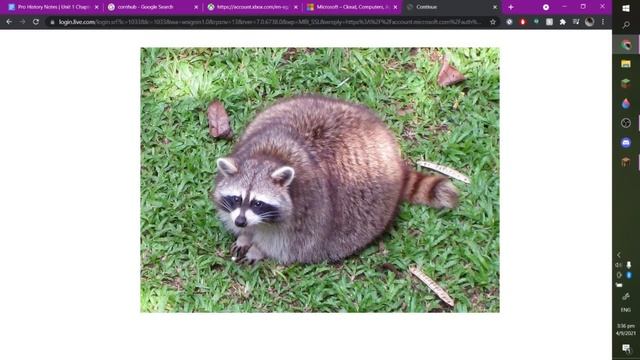The width and height of the screenshot is (640, 360).
Task: Click the red extension icon in toolbar
Action: (522, 22)
